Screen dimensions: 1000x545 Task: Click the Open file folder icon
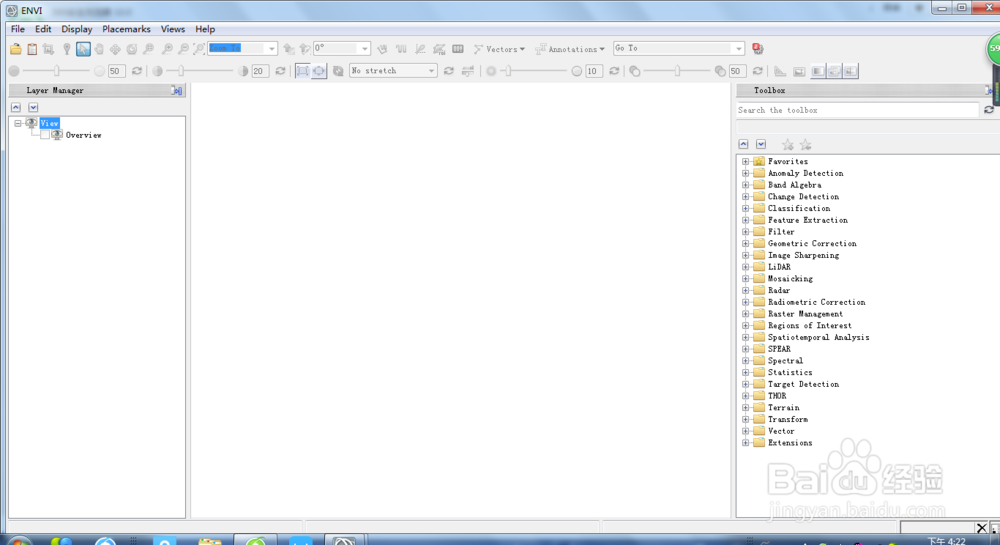point(15,49)
